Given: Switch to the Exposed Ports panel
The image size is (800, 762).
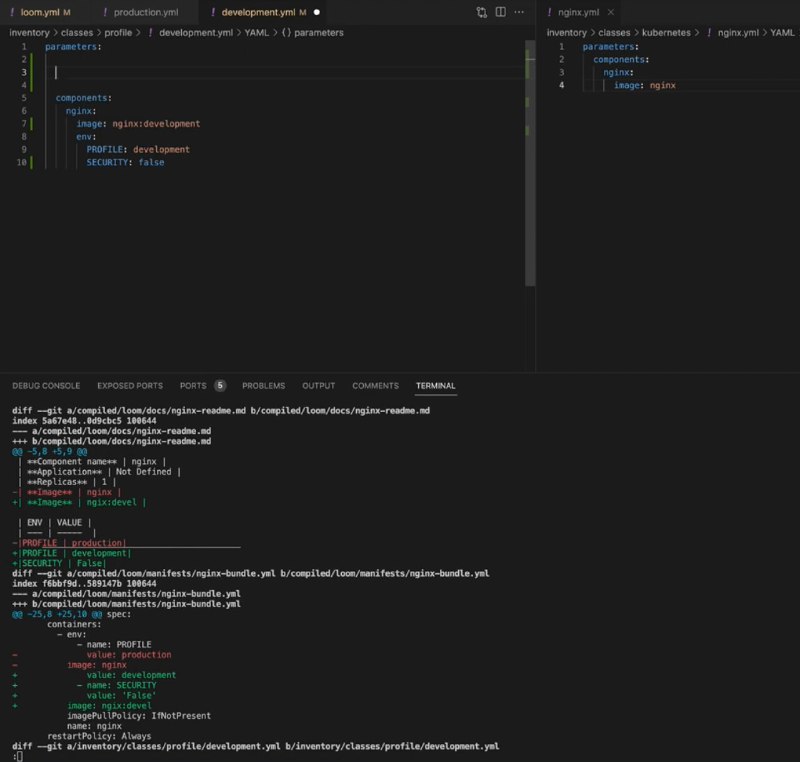Looking at the screenshot, I should tap(130, 386).
